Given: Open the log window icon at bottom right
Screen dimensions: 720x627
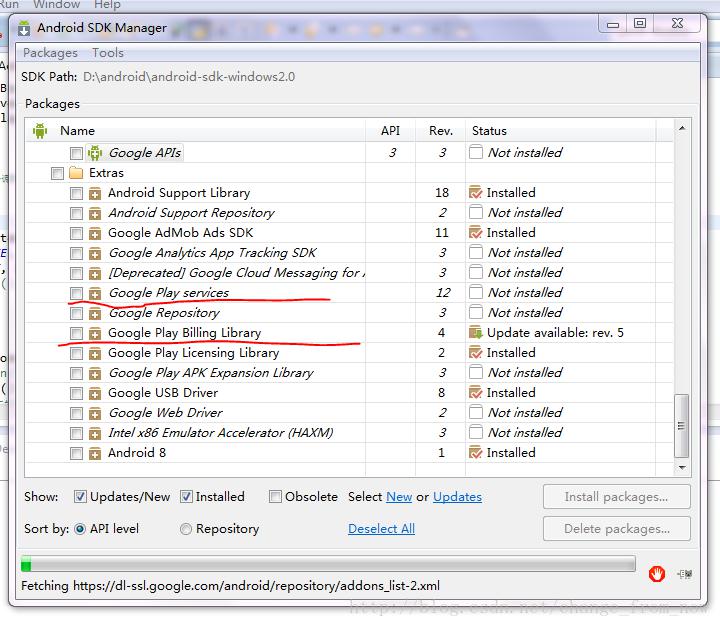Looking at the screenshot, I should pos(685,574).
